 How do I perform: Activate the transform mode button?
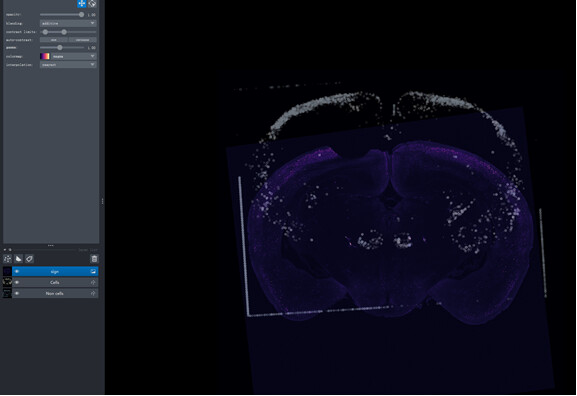pyautogui.click(x=92, y=4)
